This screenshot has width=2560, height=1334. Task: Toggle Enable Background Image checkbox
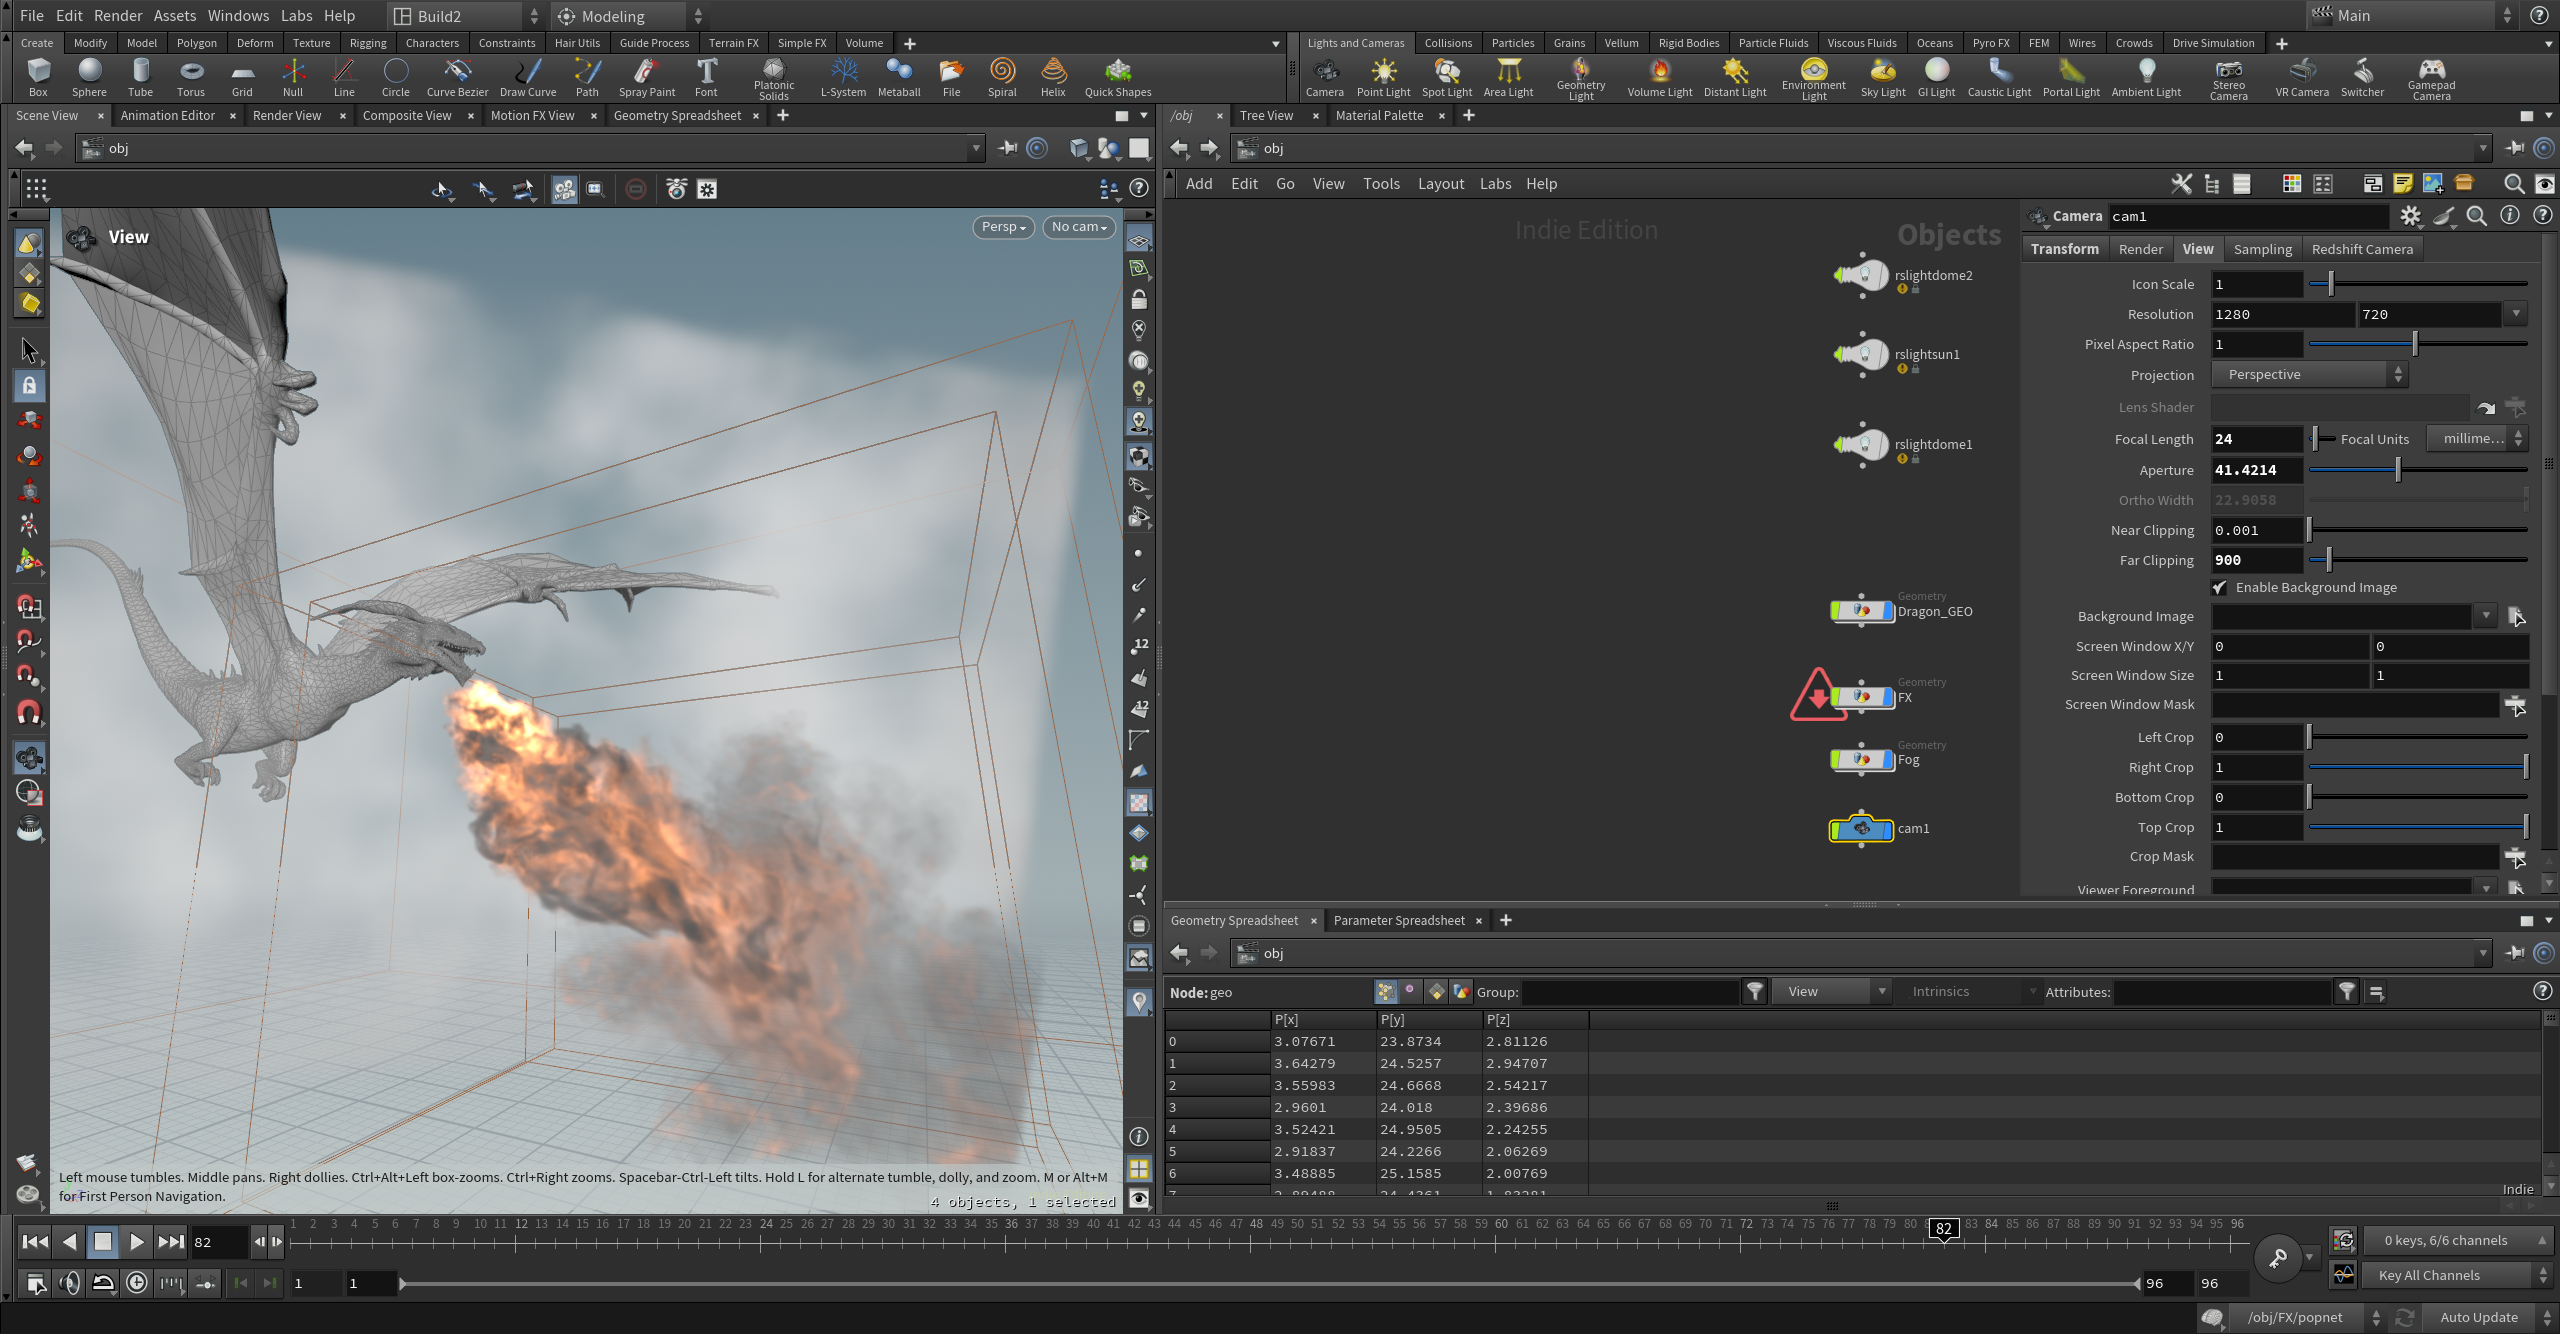coord(2219,587)
